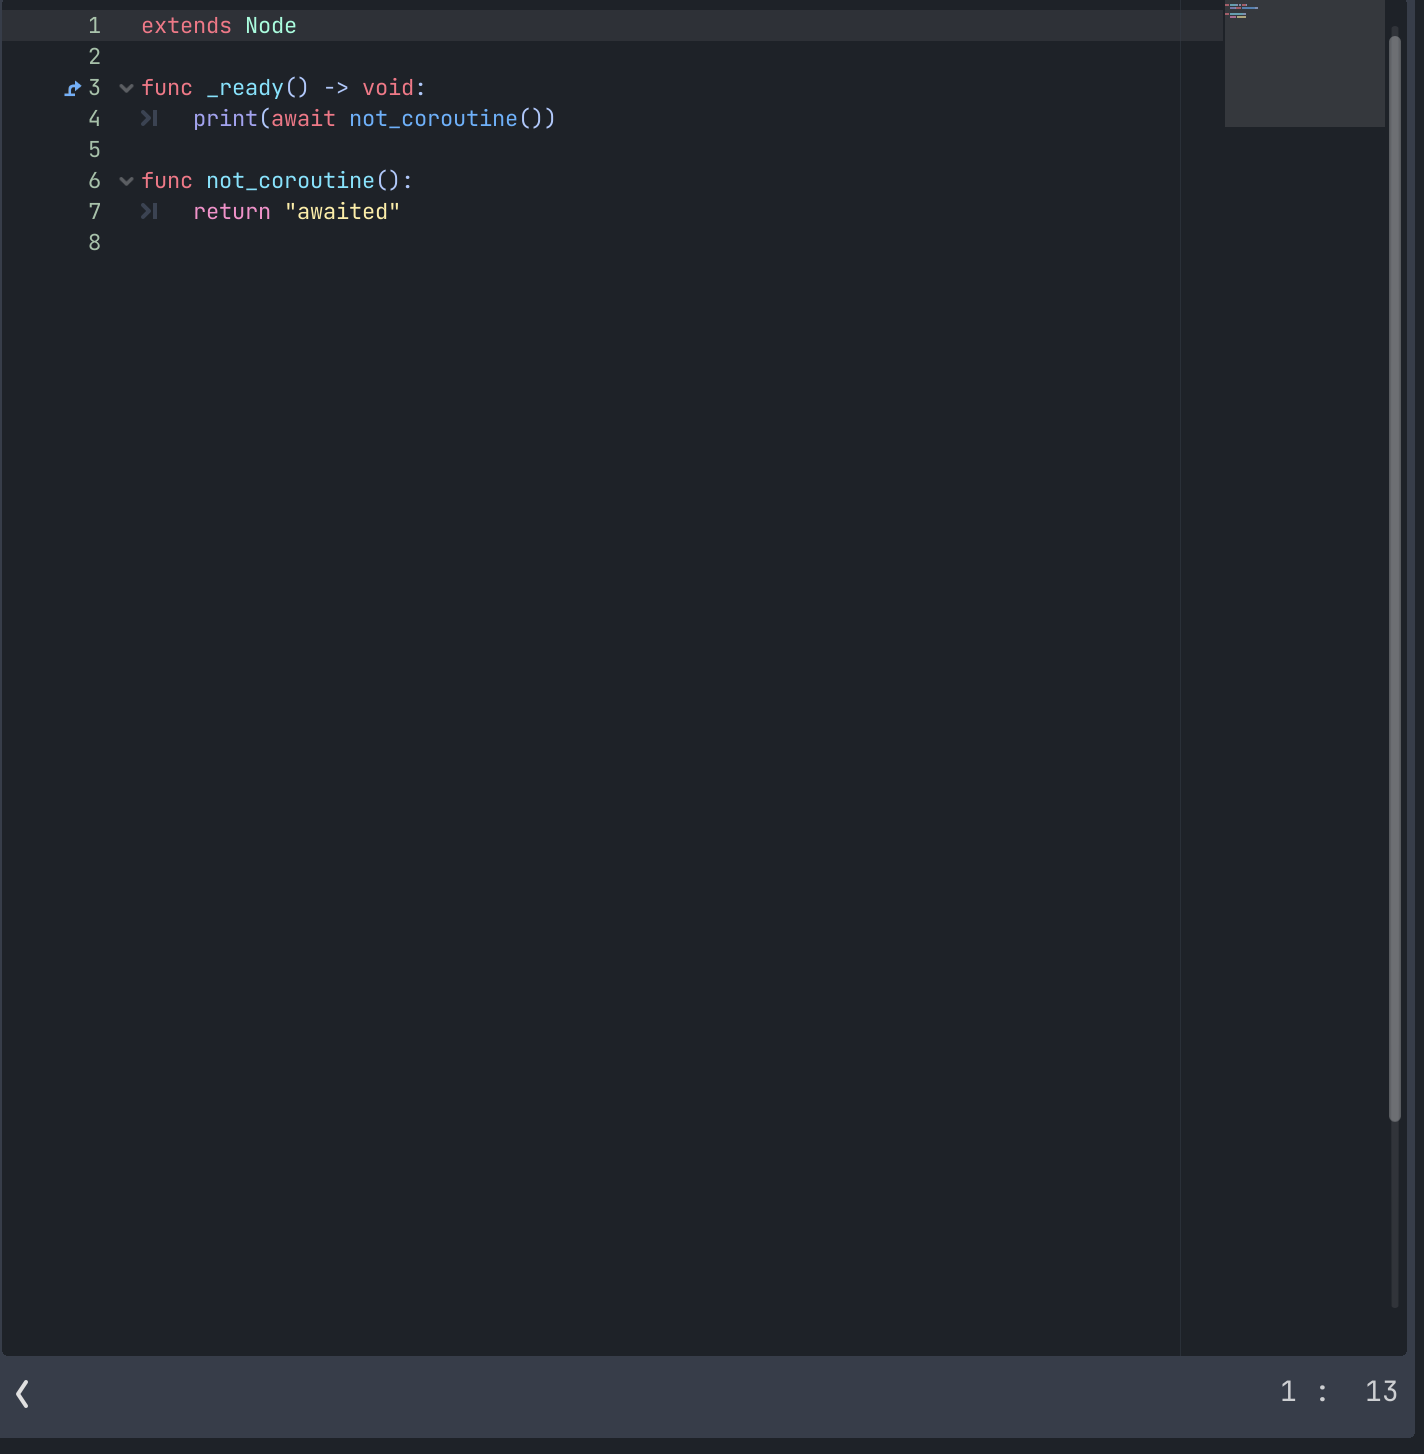Collapse the _ready function fold arrow
The image size is (1424, 1454).
[x=125, y=88]
